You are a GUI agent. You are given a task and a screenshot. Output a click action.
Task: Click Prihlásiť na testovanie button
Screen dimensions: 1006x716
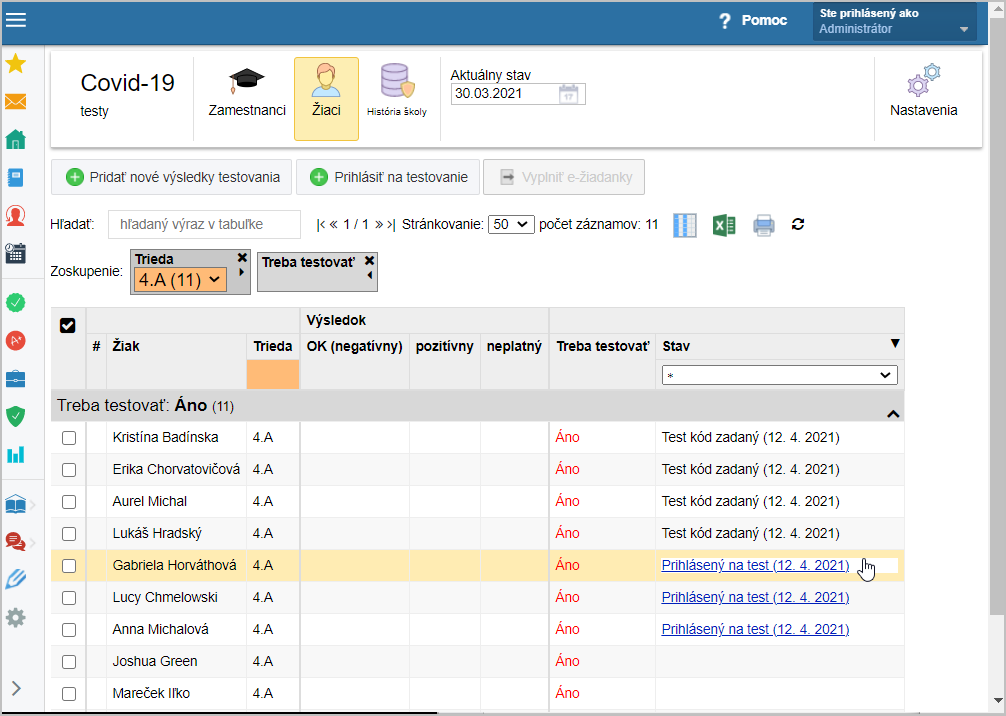pos(388,177)
